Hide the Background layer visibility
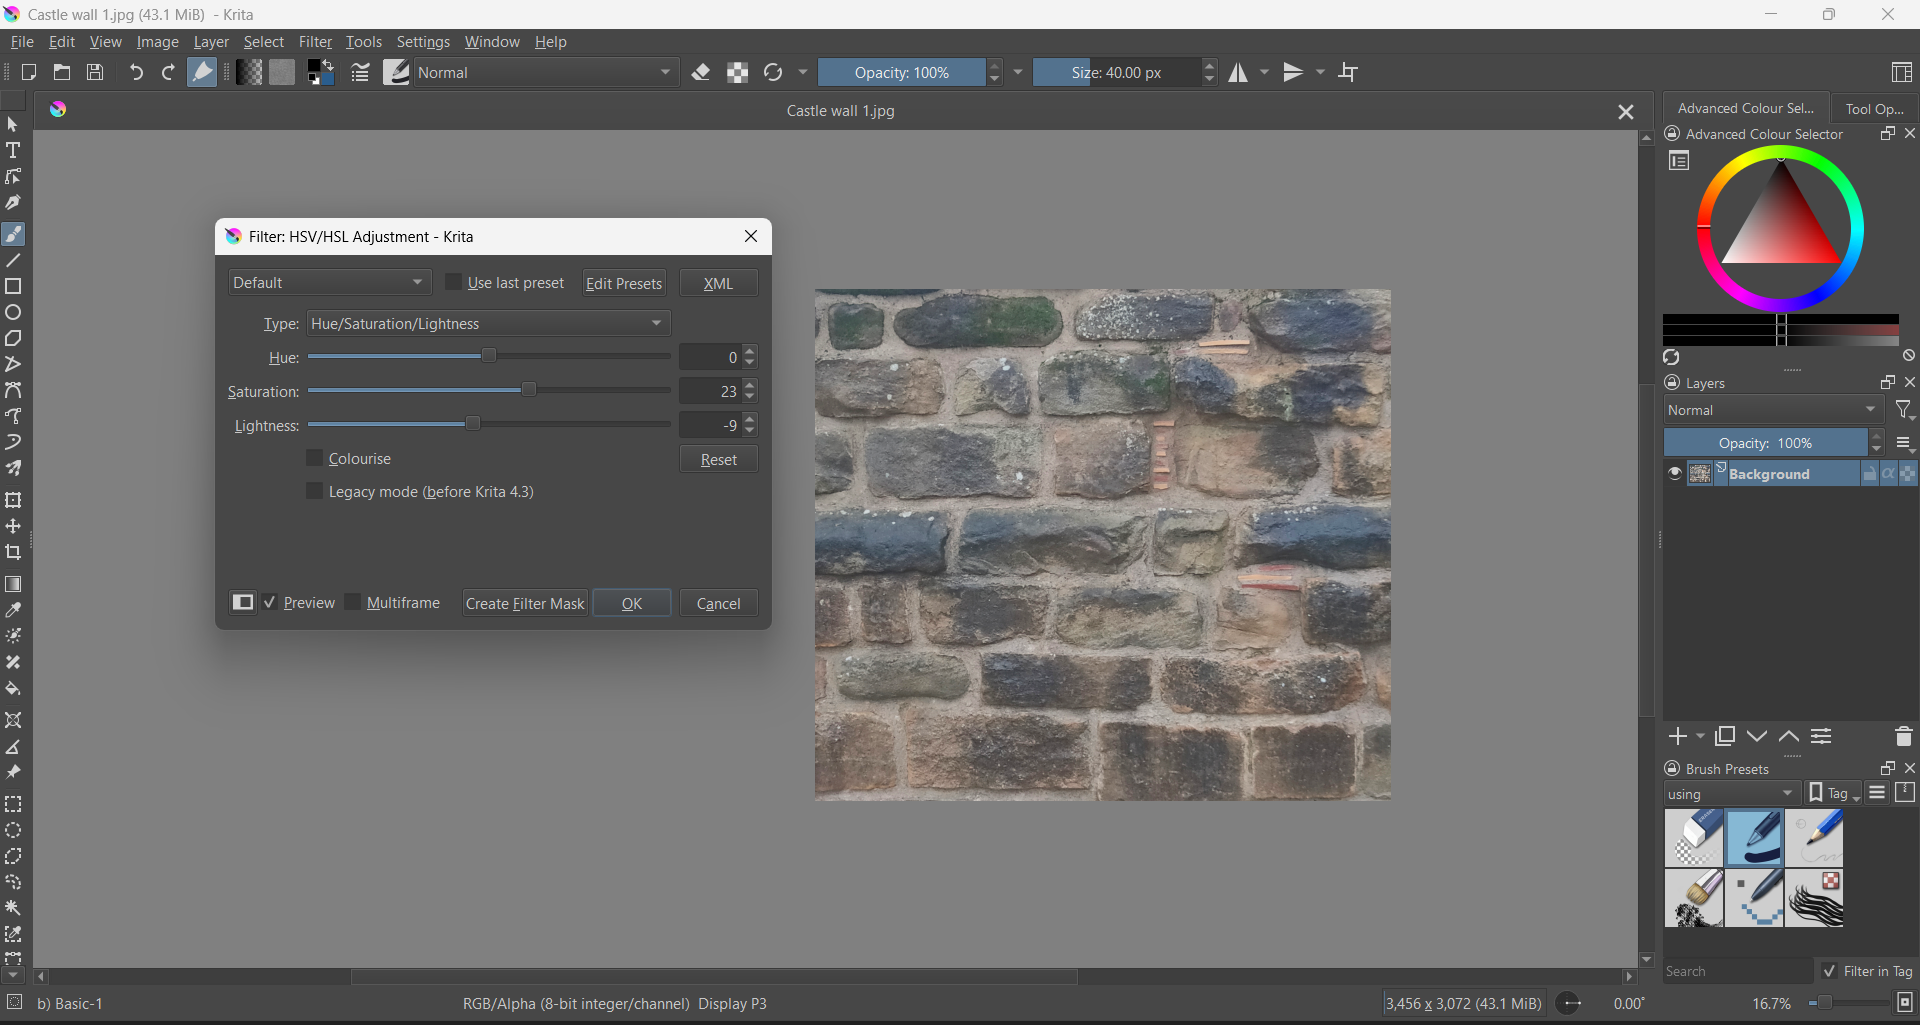This screenshot has height=1025, width=1920. pyautogui.click(x=1675, y=474)
